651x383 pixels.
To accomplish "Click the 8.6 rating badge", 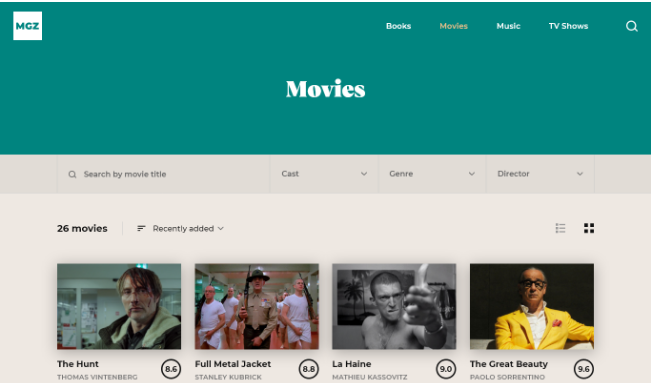I will [x=171, y=369].
